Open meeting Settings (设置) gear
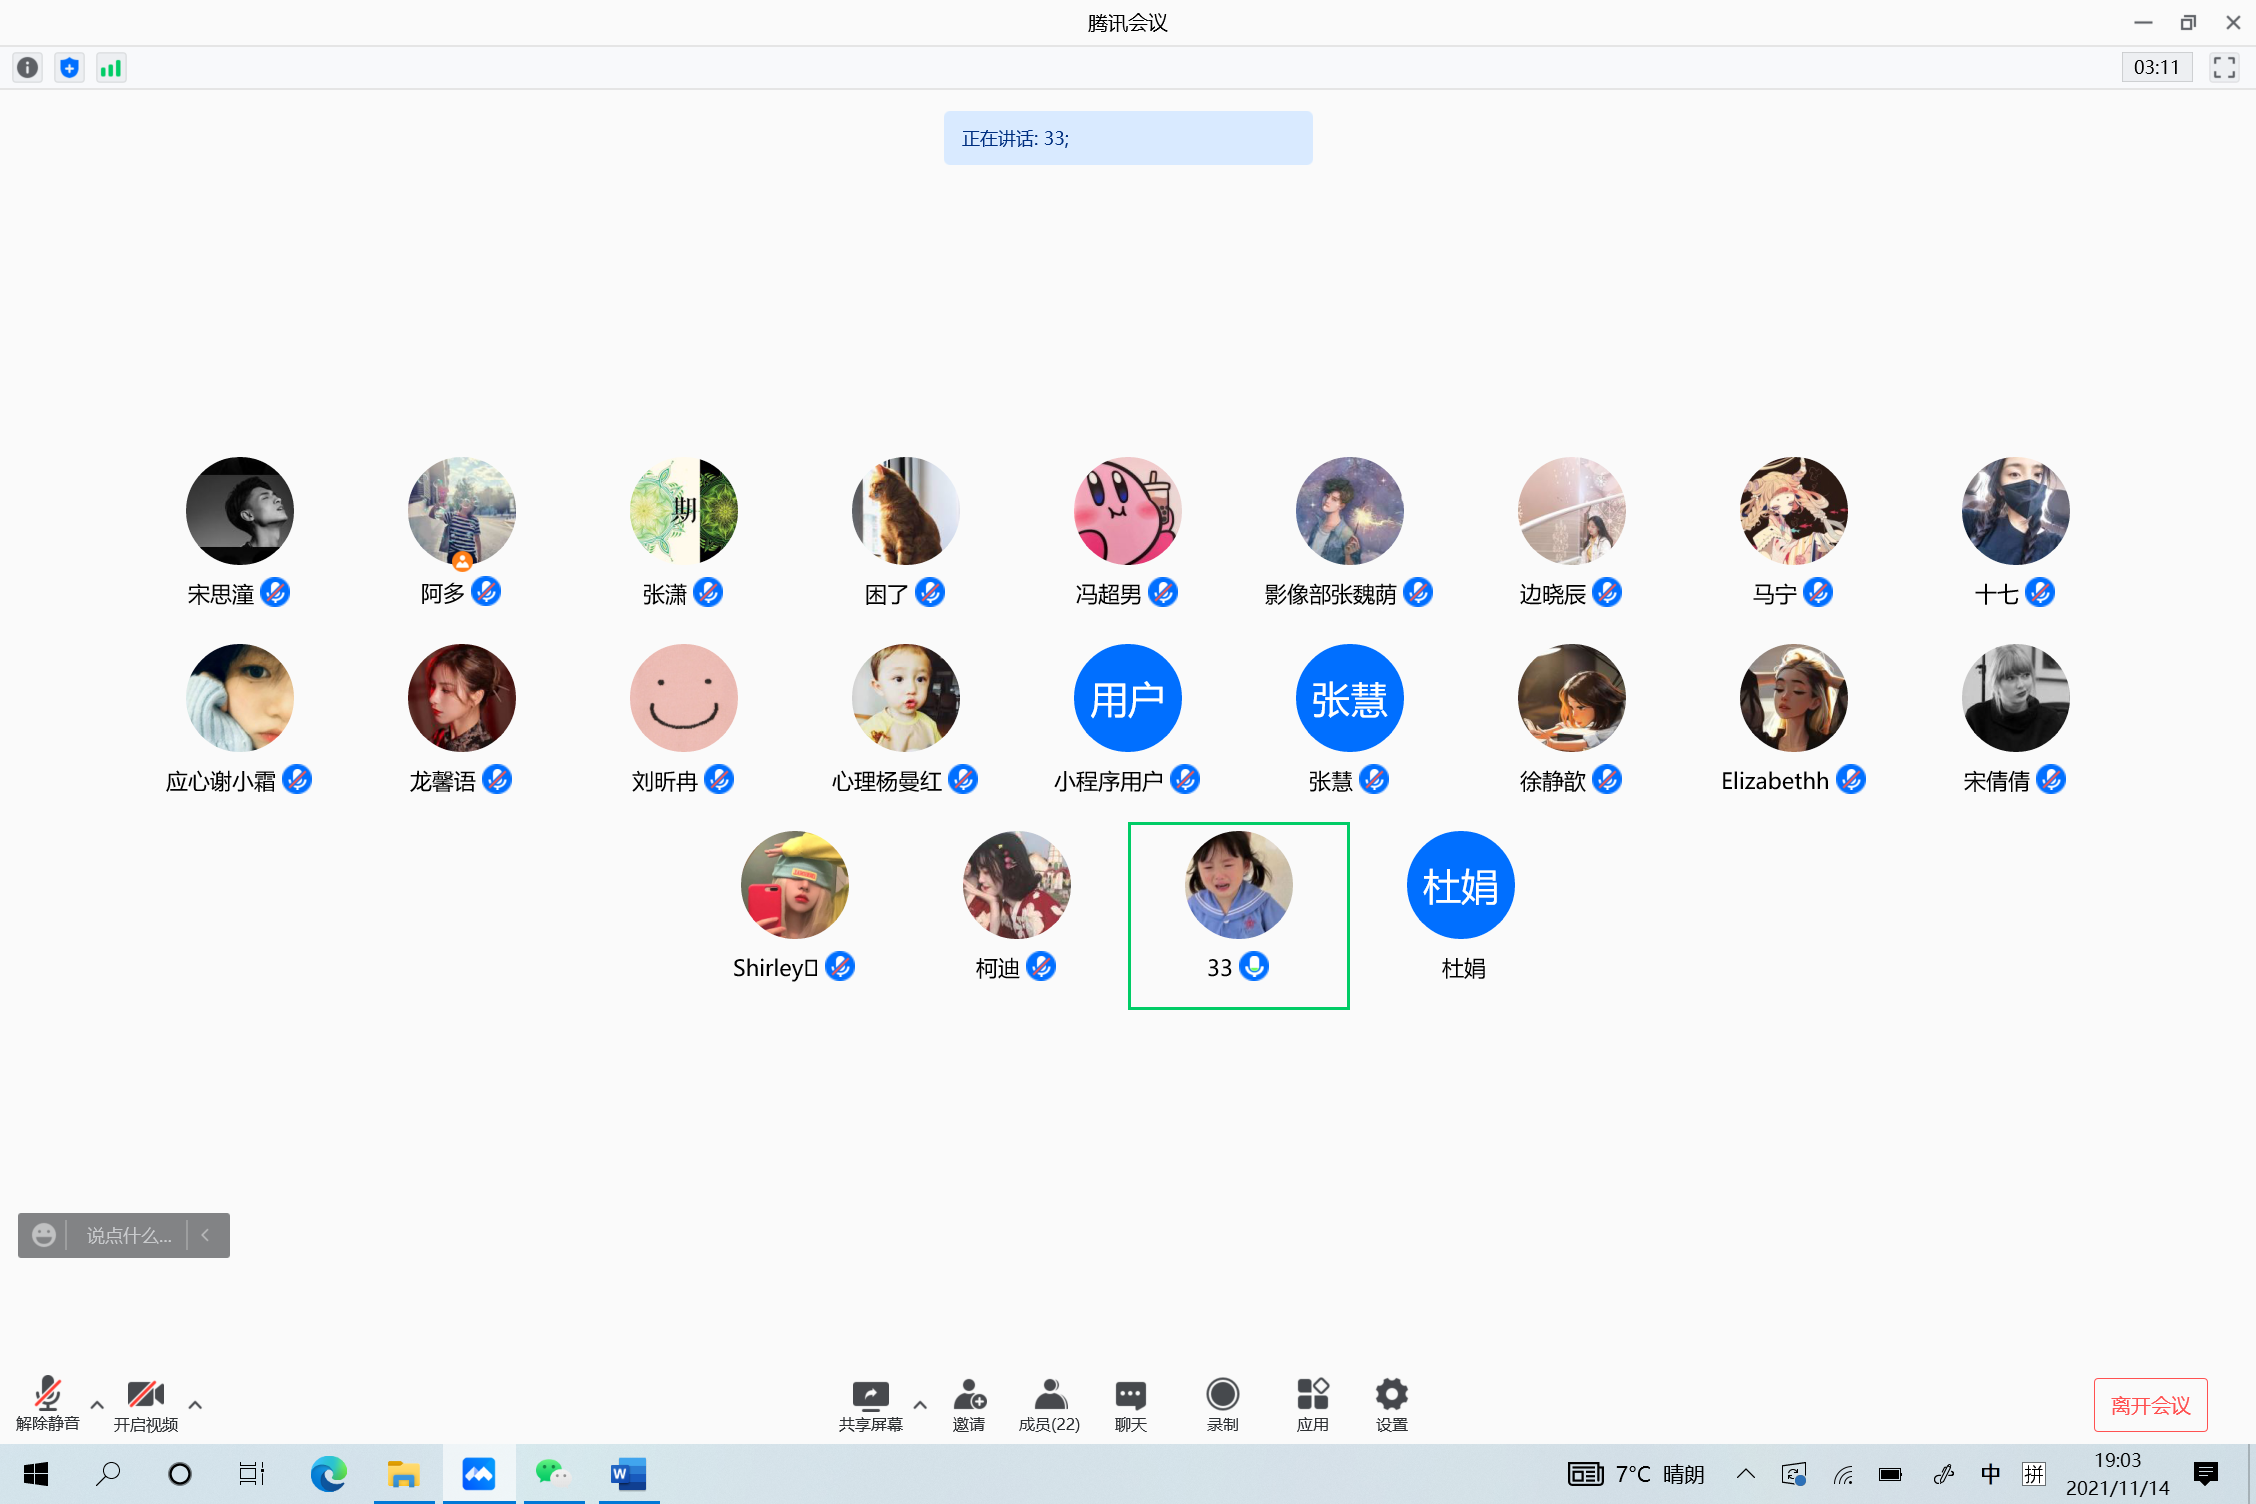Screen dimensions: 2256x1504 1391,1404
